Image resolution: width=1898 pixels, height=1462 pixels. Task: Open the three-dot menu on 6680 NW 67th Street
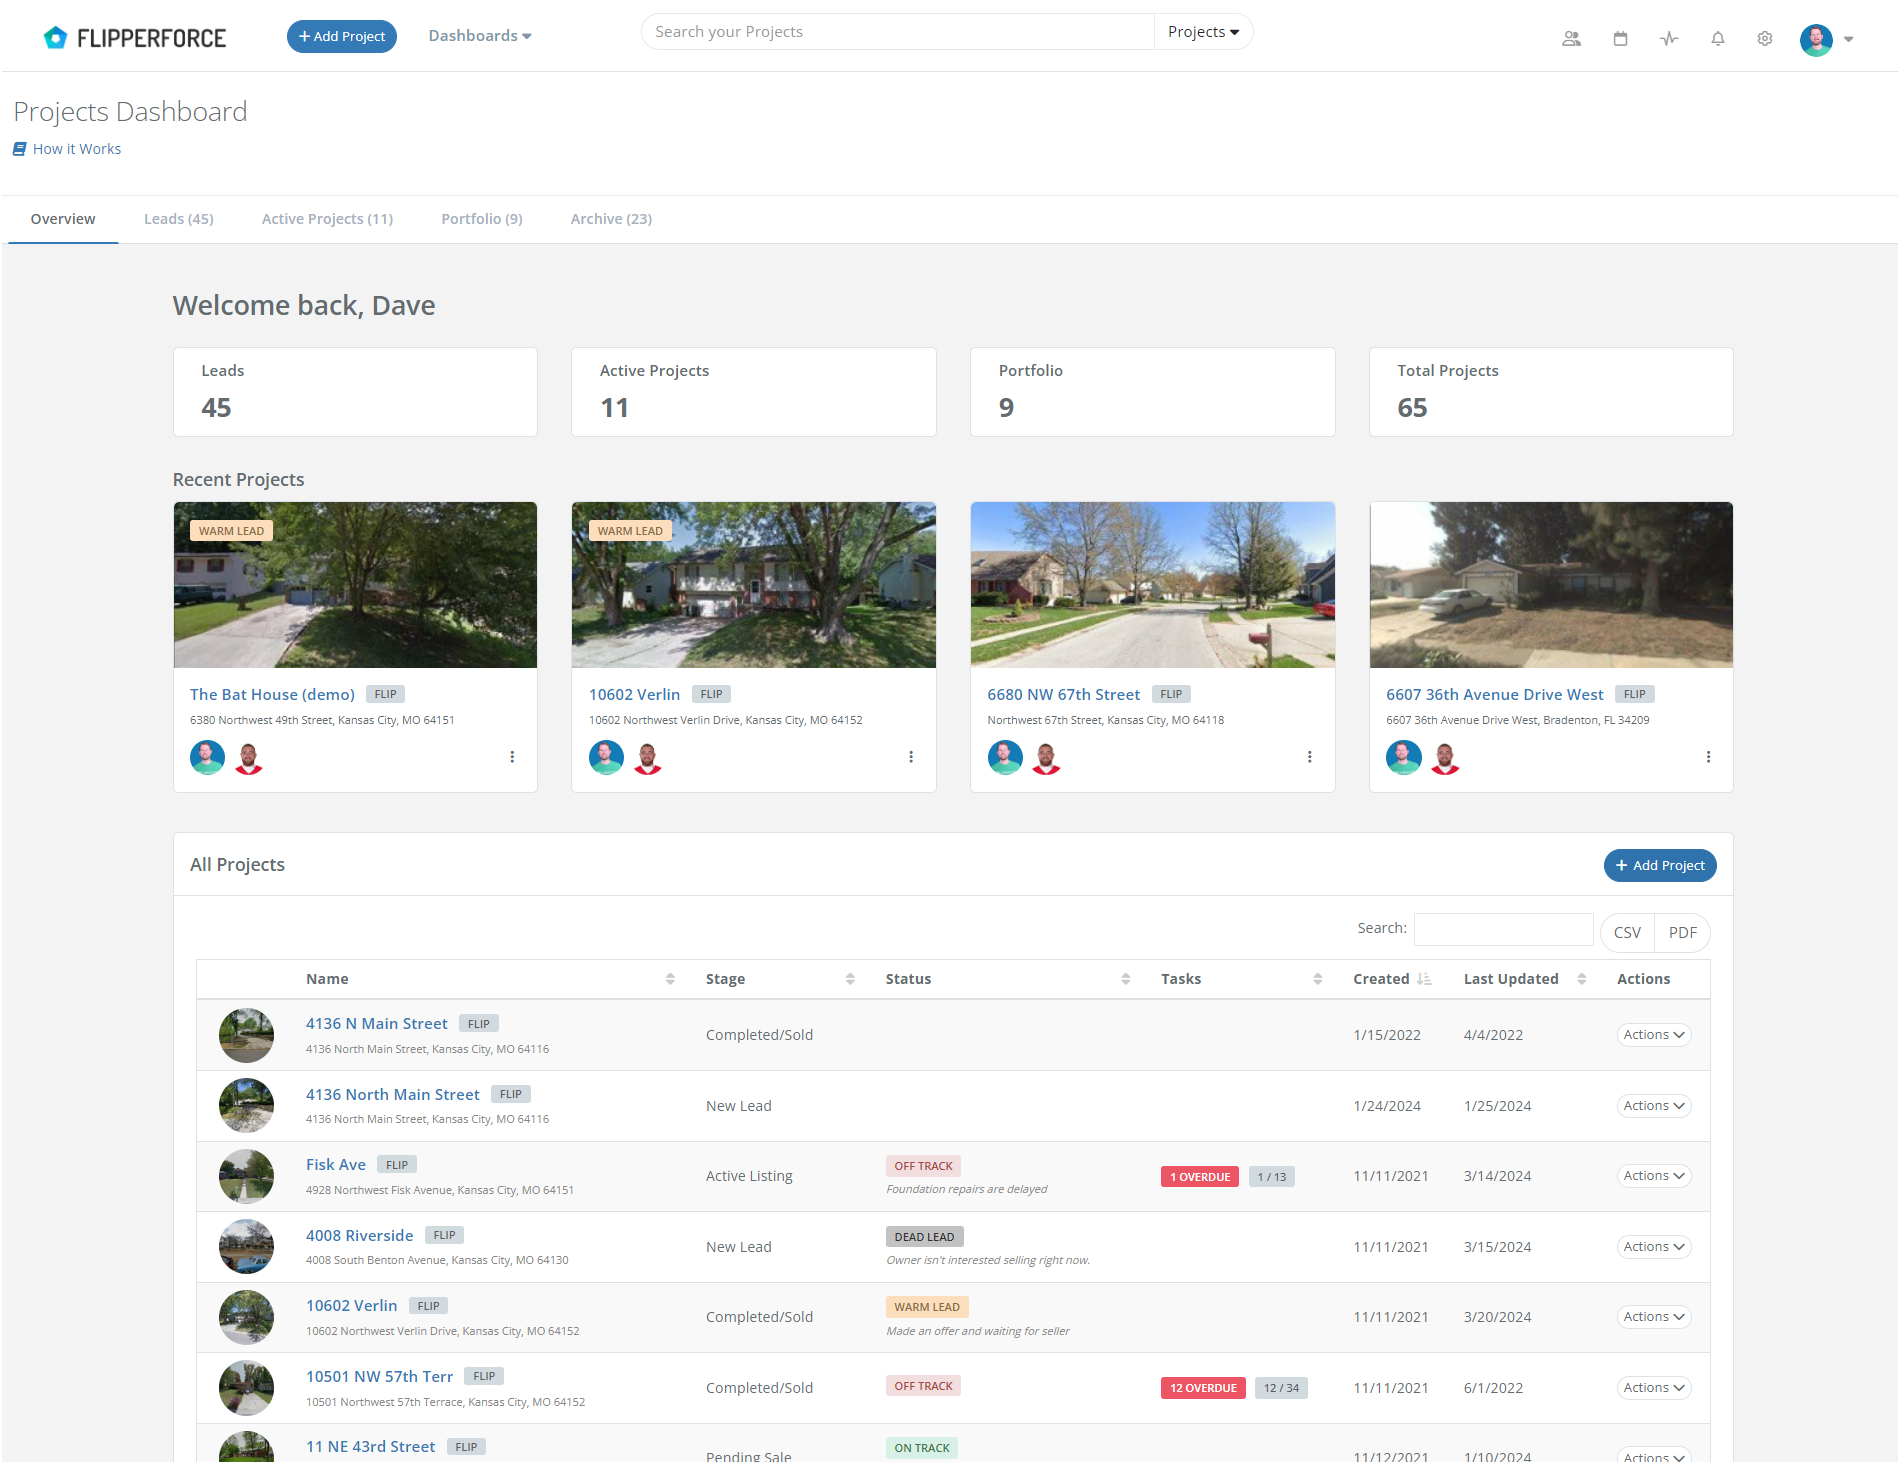(x=1309, y=757)
